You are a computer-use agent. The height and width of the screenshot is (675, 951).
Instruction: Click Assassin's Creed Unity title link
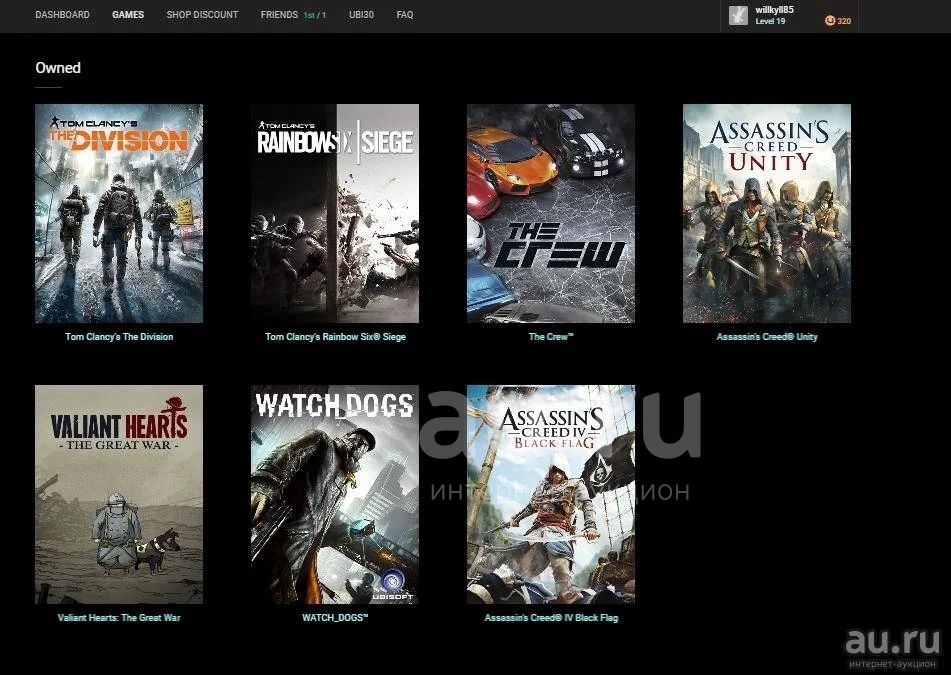click(x=767, y=337)
